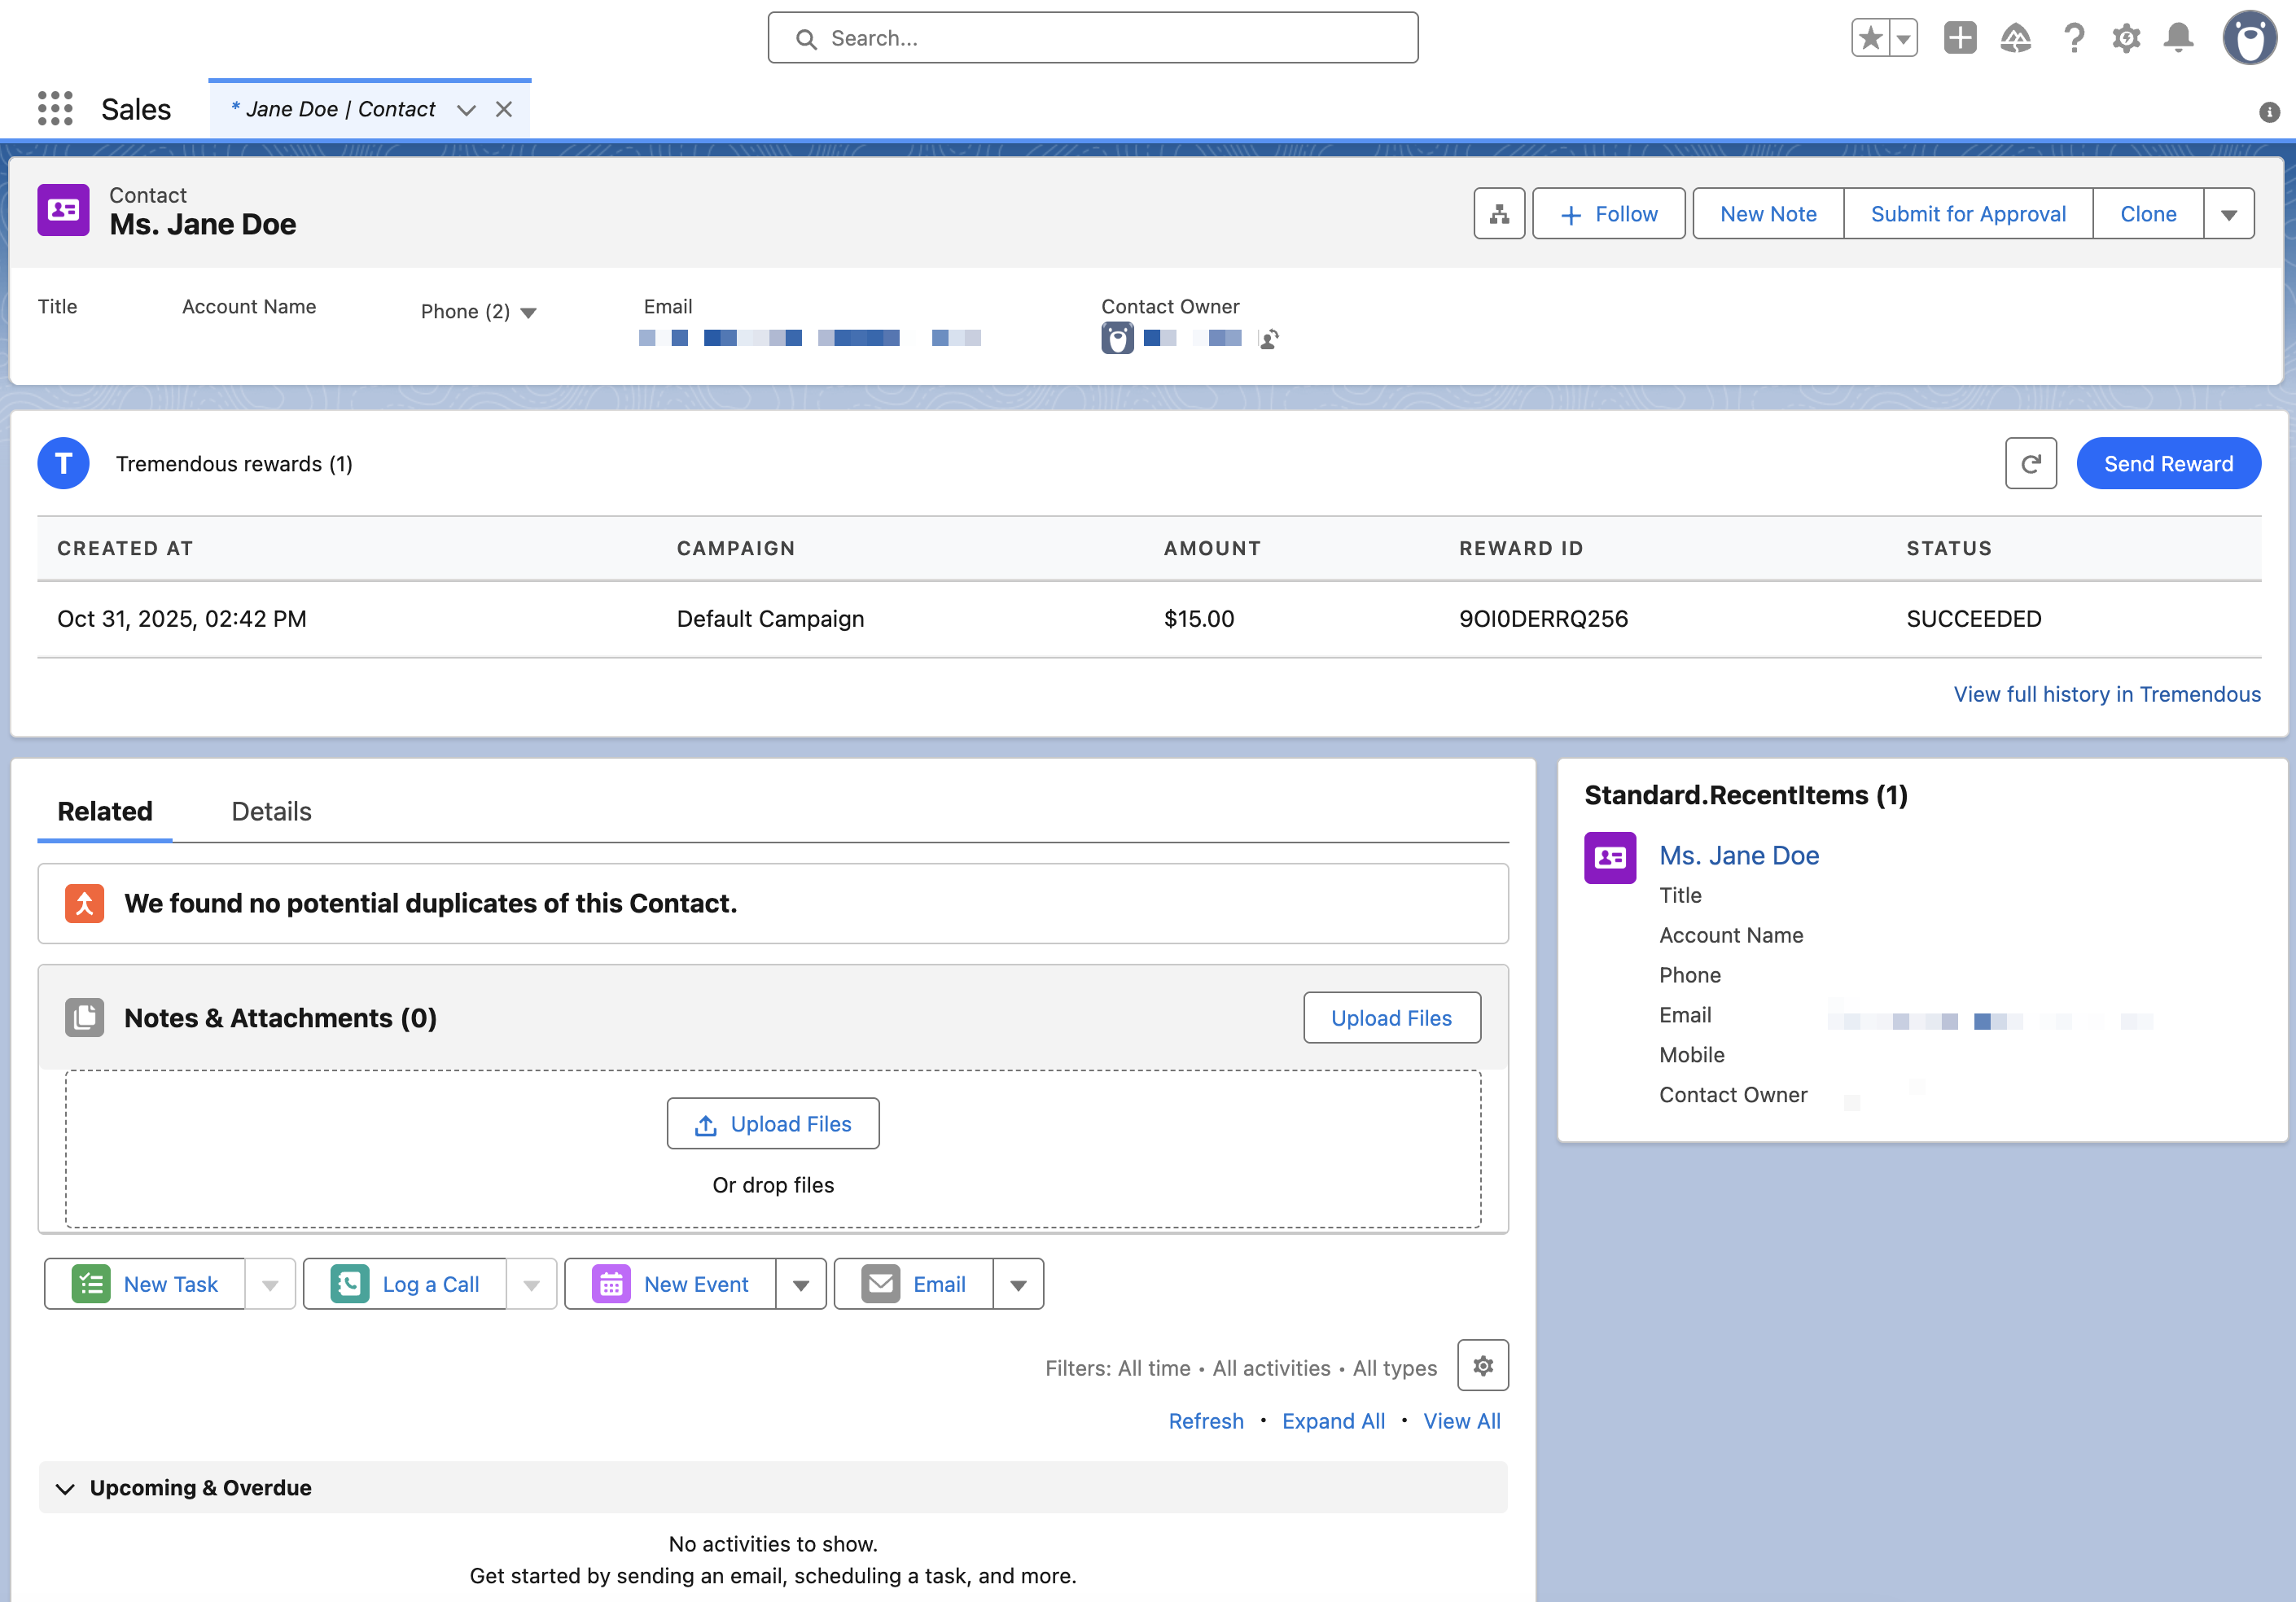Collapse the Upcoming & Overdue section

click(66, 1488)
